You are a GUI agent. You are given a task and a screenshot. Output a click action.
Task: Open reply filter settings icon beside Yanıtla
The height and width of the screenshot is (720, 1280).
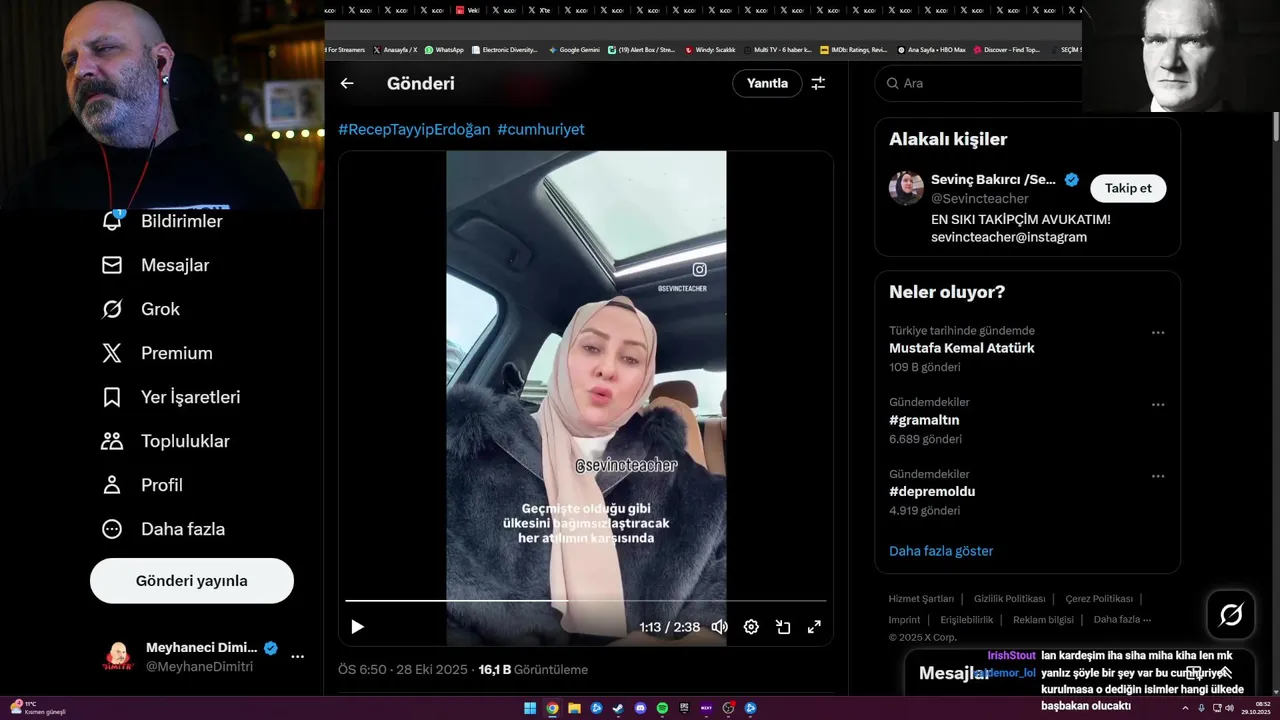click(x=818, y=83)
